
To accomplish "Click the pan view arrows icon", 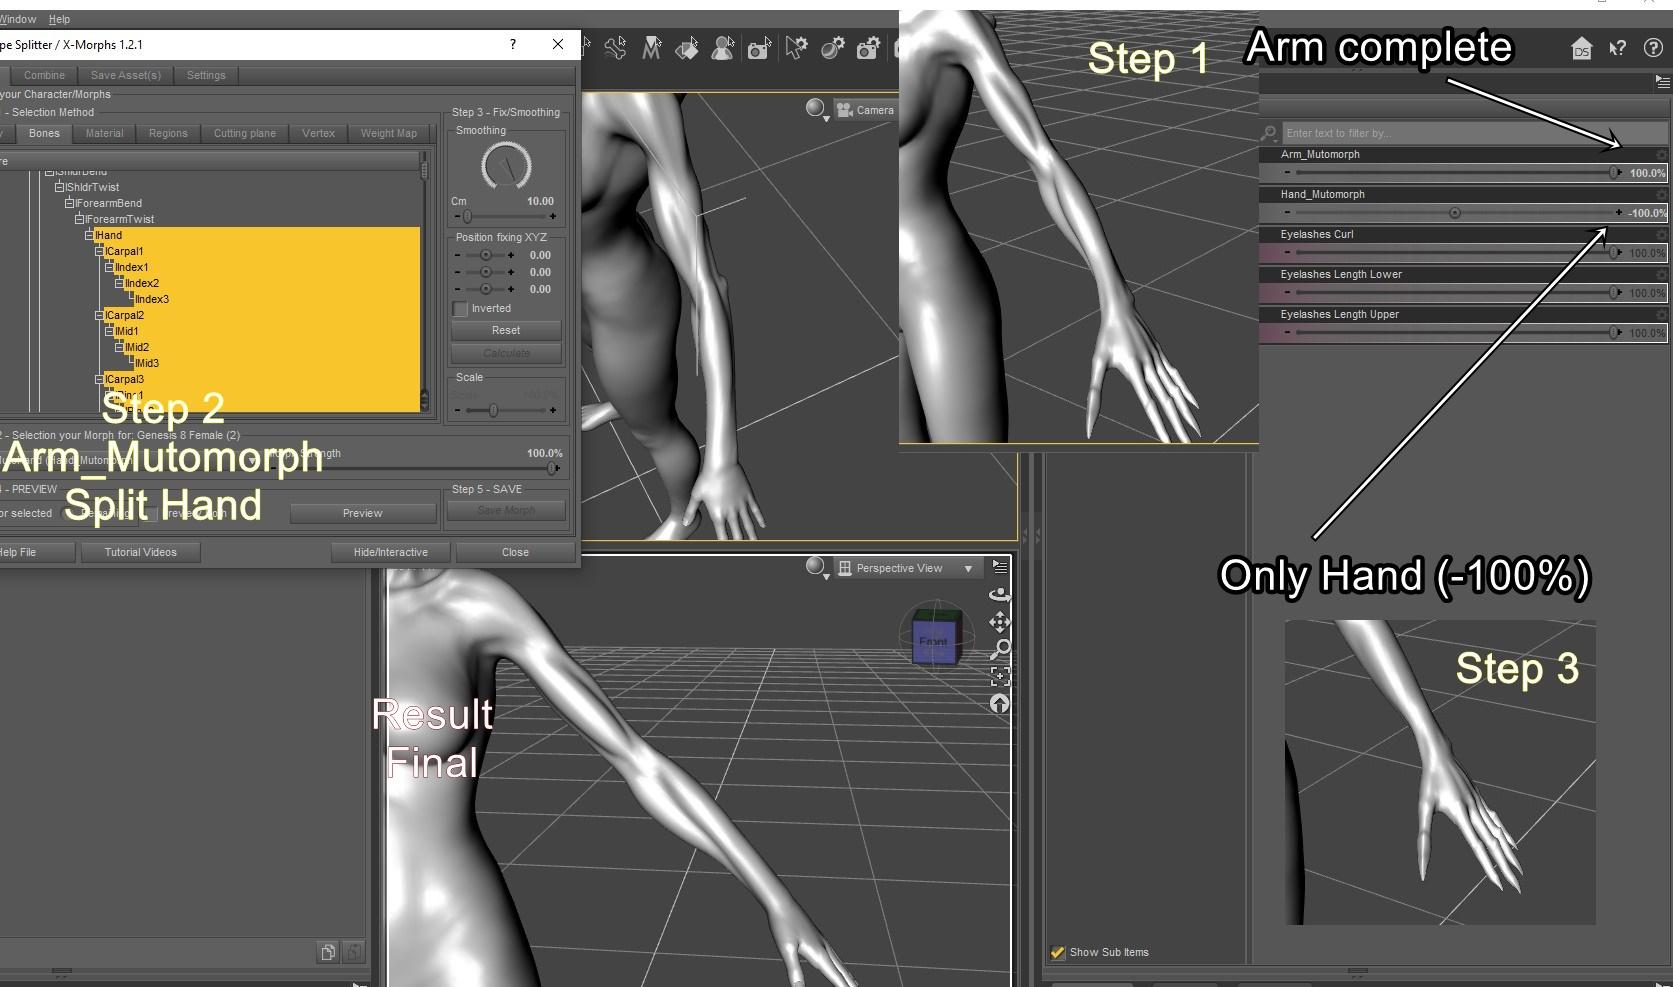I will (999, 622).
